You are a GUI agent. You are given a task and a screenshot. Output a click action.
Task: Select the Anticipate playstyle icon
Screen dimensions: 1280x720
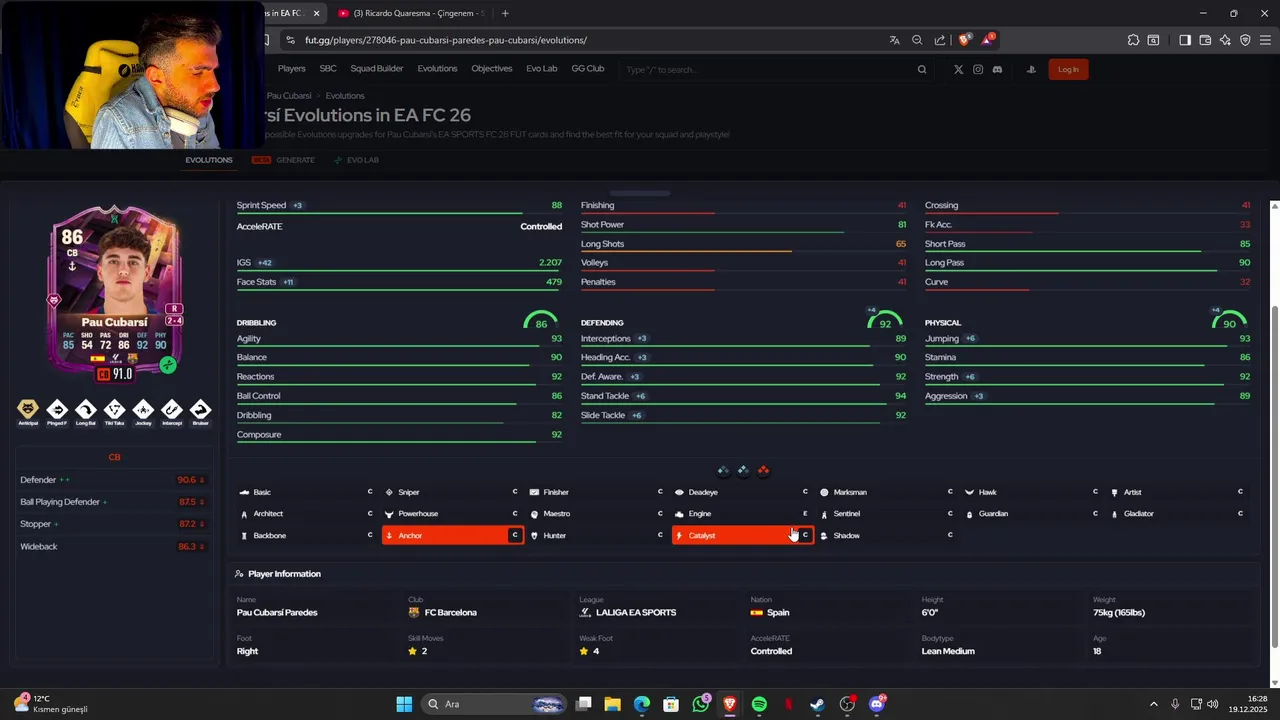28,409
